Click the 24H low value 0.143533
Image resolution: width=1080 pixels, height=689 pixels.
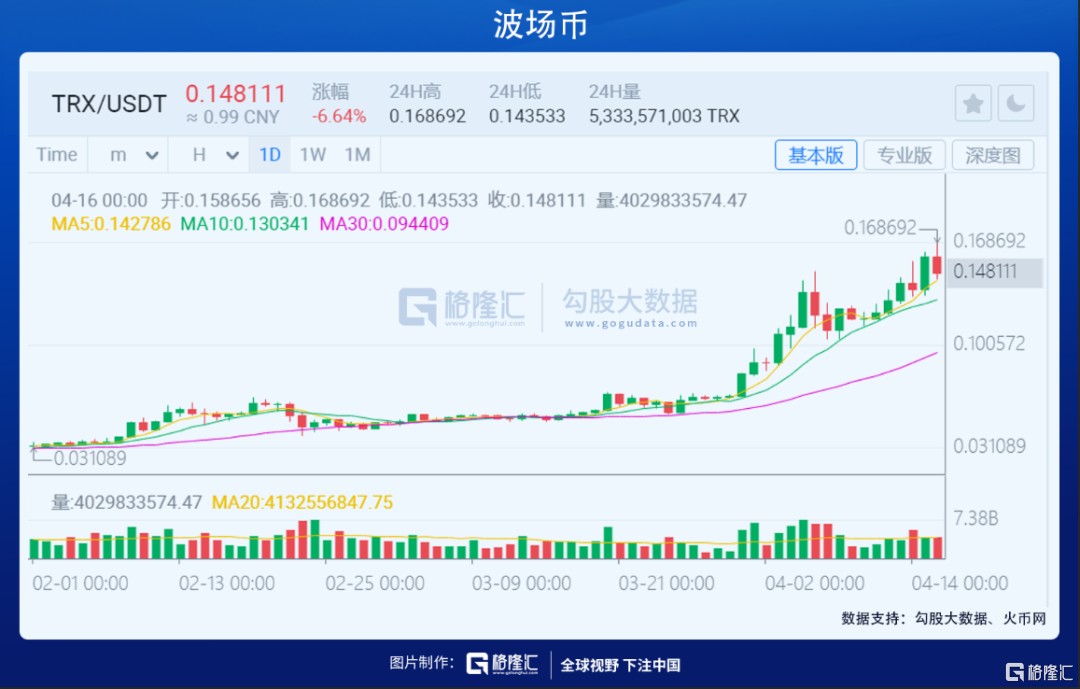point(527,116)
